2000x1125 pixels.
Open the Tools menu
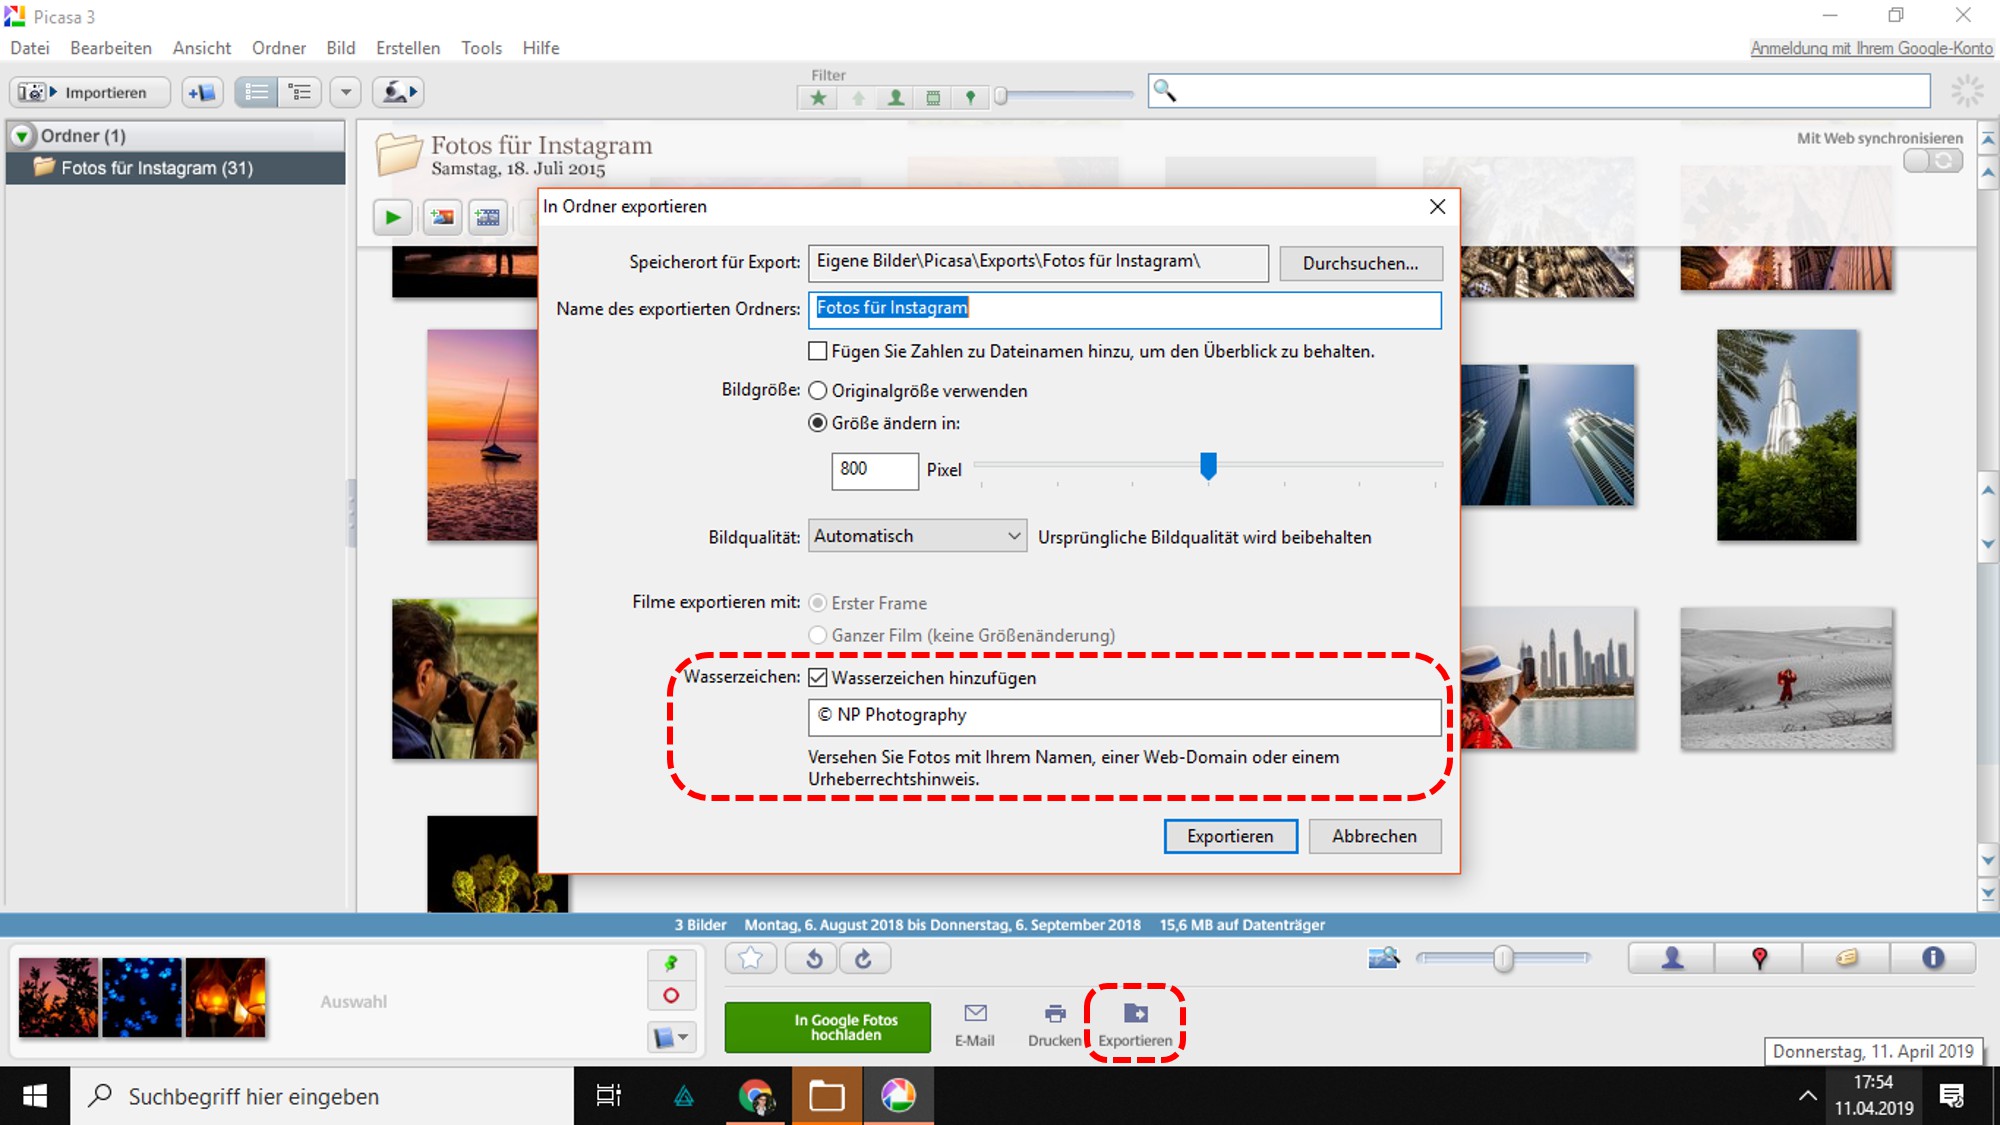481,48
